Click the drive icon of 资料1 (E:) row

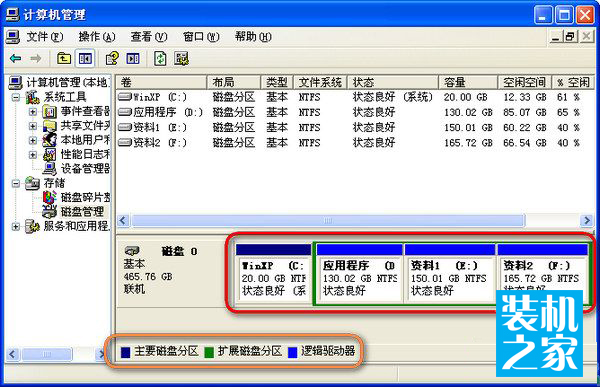click(x=125, y=127)
